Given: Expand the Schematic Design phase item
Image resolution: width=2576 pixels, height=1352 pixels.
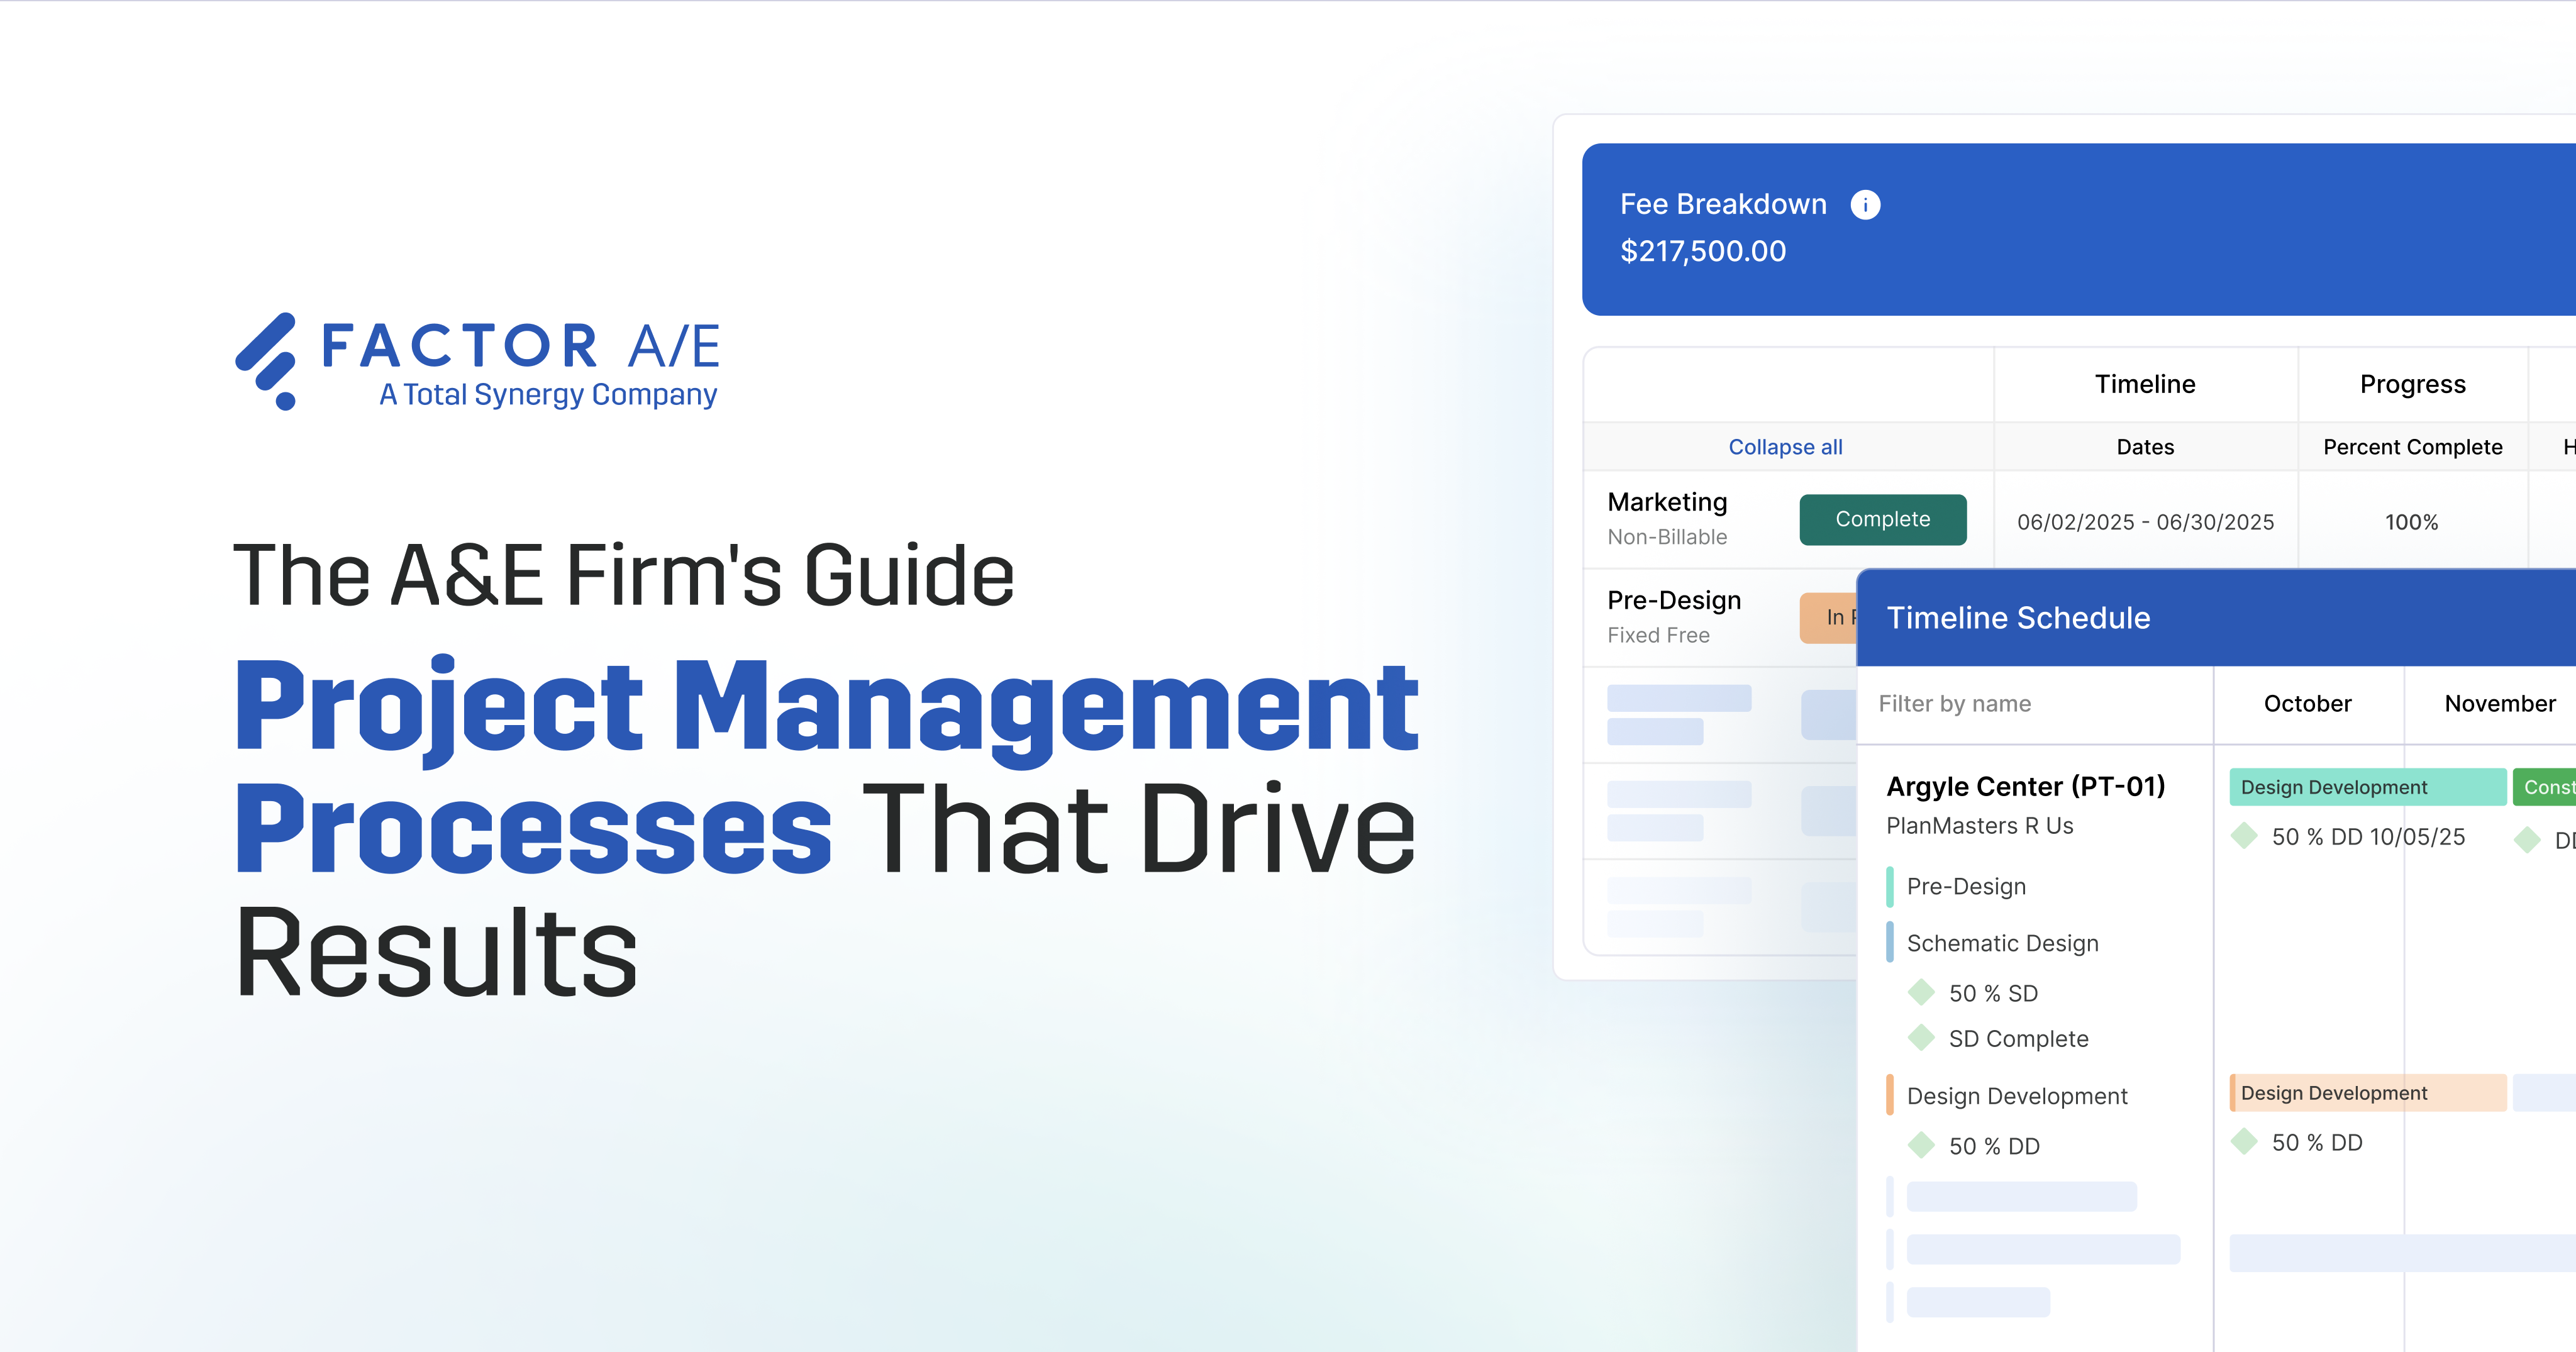Looking at the screenshot, I should (x=2002, y=943).
